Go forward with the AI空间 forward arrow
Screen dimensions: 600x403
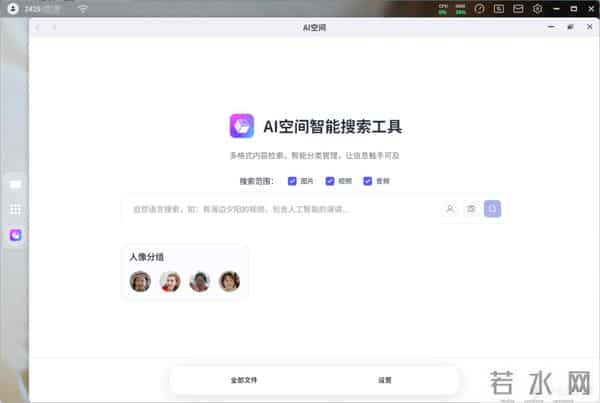54,28
